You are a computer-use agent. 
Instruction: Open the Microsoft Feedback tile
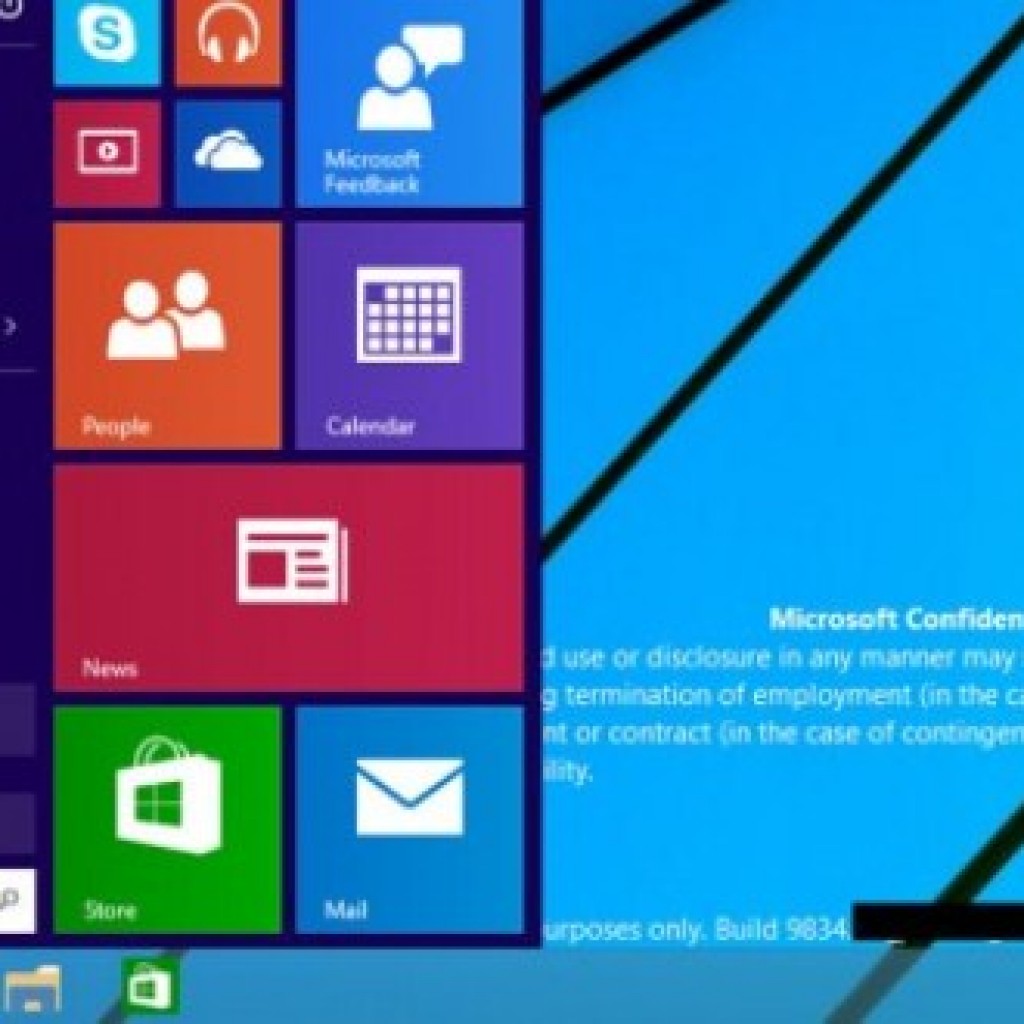409,103
